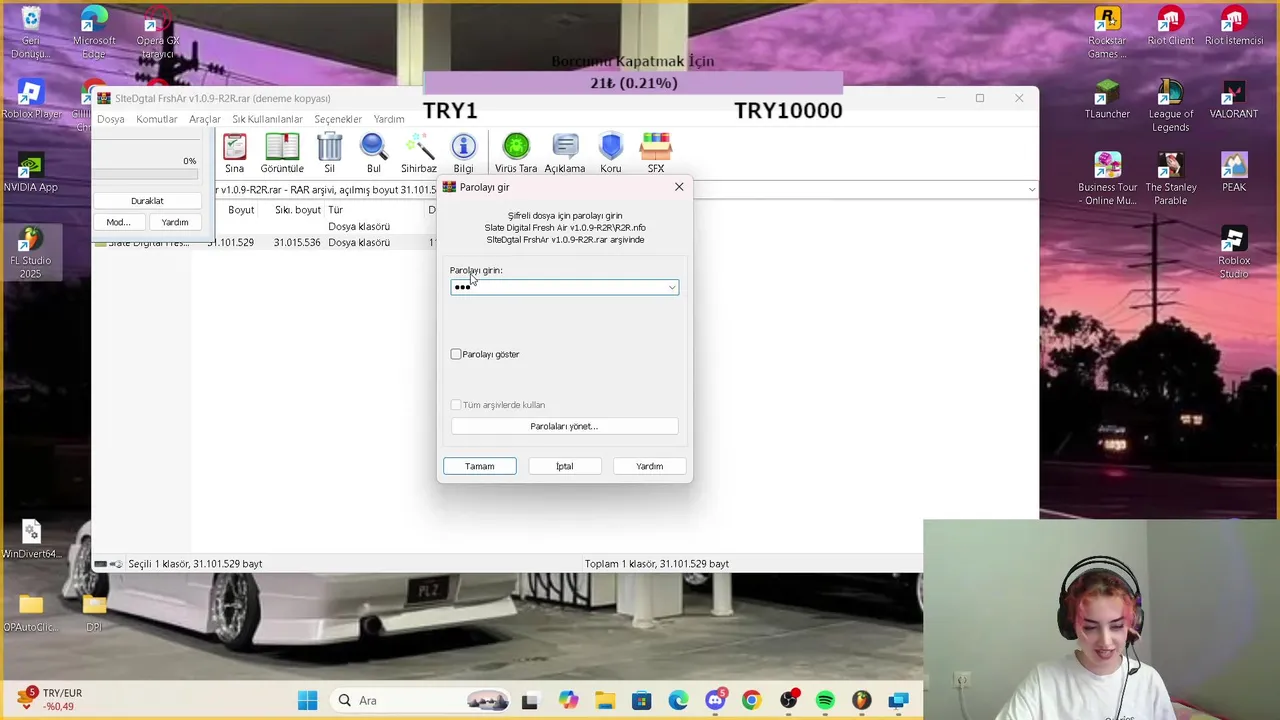Click the TRY/EUR widget in the taskbar
The image size is (1280, 720).
(x=52, y=700)
